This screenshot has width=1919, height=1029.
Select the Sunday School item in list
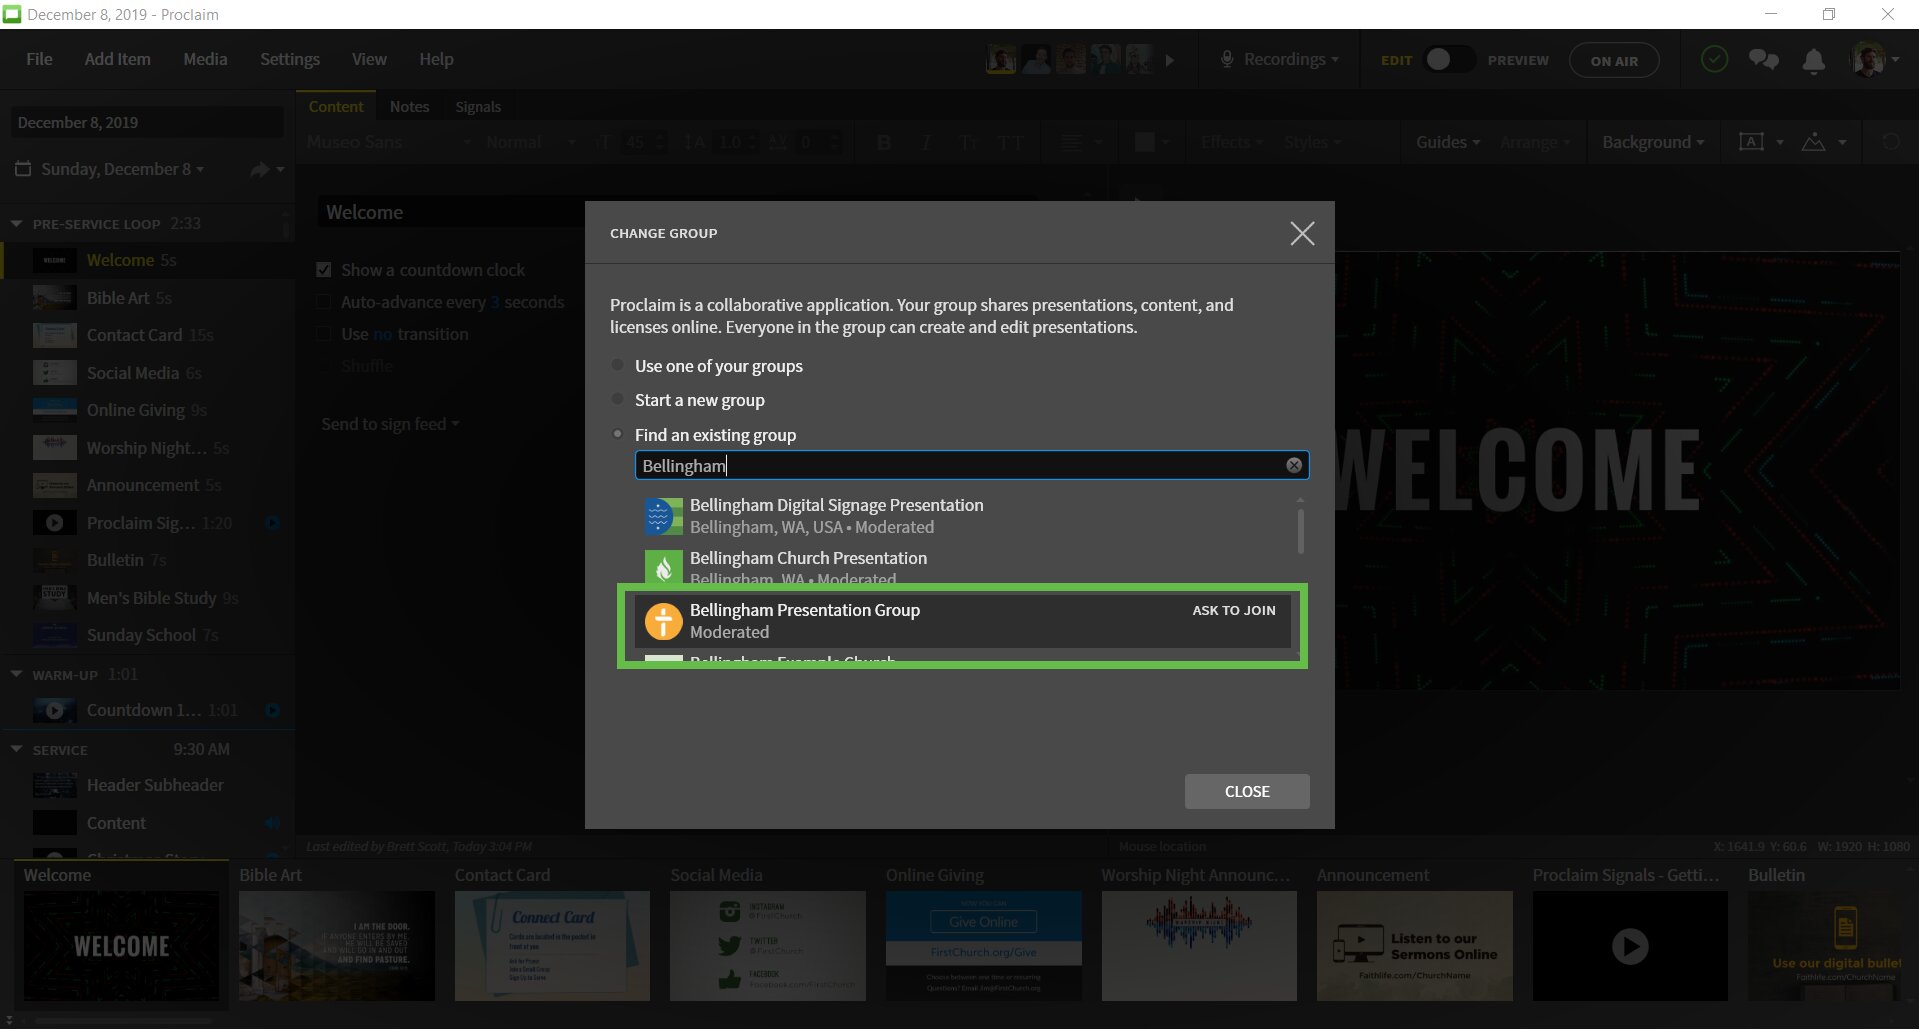(x=146, y=635)
